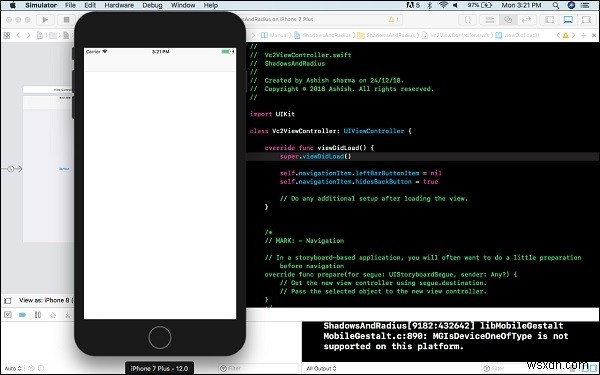Switch to the Standard editor

[x=489, y=20]
